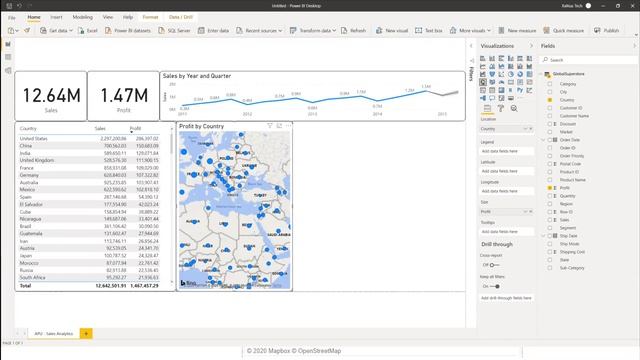Screen dimensions: 640x360
Task: Switch to the Modeling ribbon tab
Action: (x=82, y=17)
